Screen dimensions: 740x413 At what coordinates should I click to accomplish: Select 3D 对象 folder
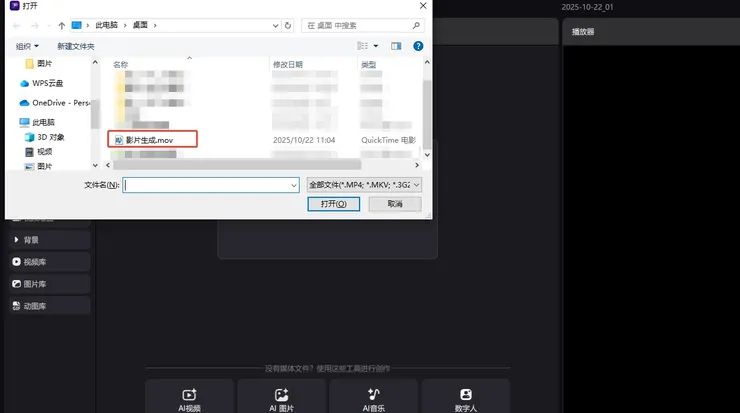[x=44, y=137]
